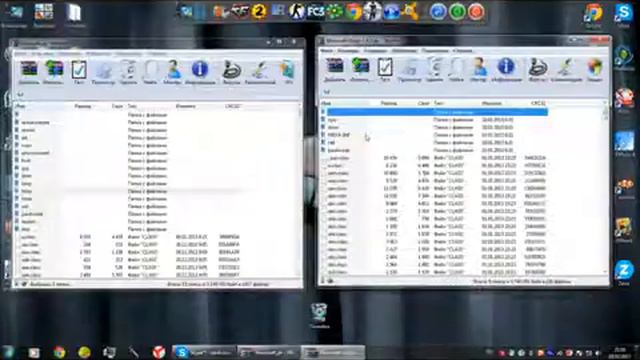The width and height of the screenshot is (640, 360).
Task: Open Операции menu in right WinRAR window
Action: click(x=375, y=51)
